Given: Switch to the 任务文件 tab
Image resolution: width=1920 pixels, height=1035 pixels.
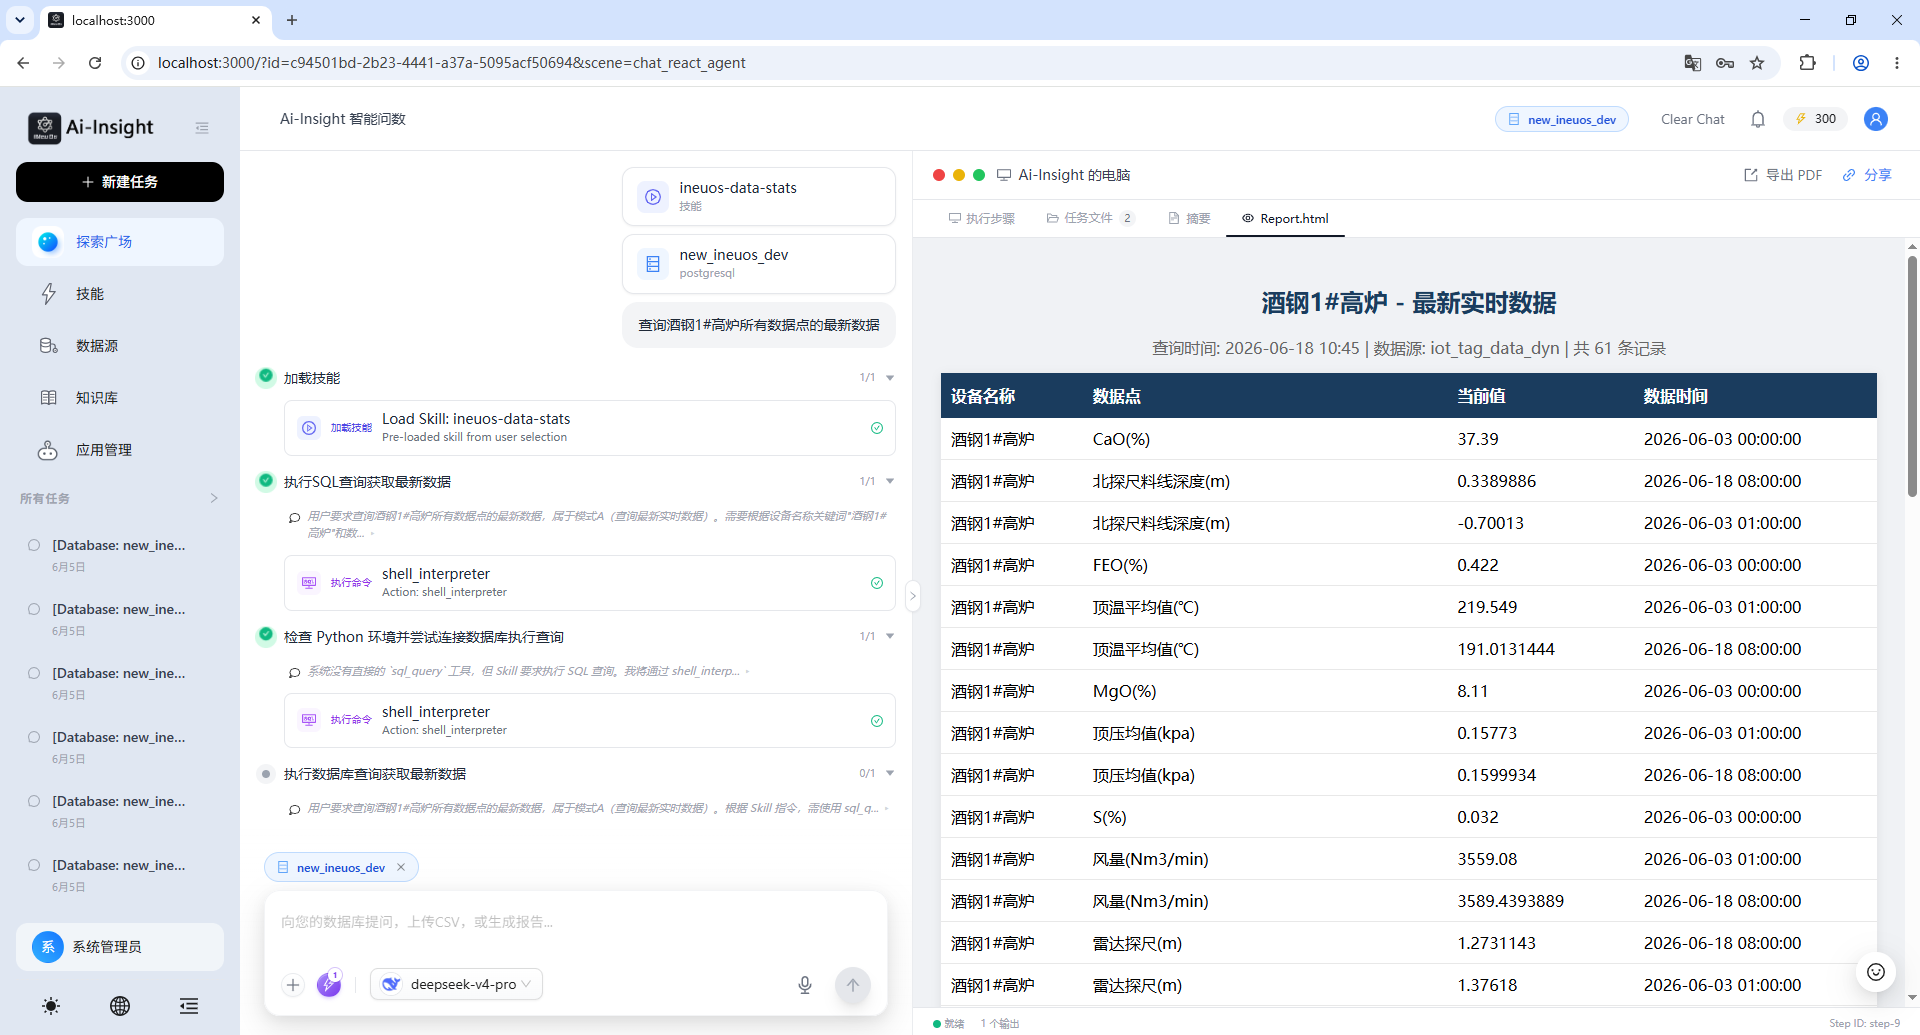Looking at the screenshot, I should pos(1090,218).
